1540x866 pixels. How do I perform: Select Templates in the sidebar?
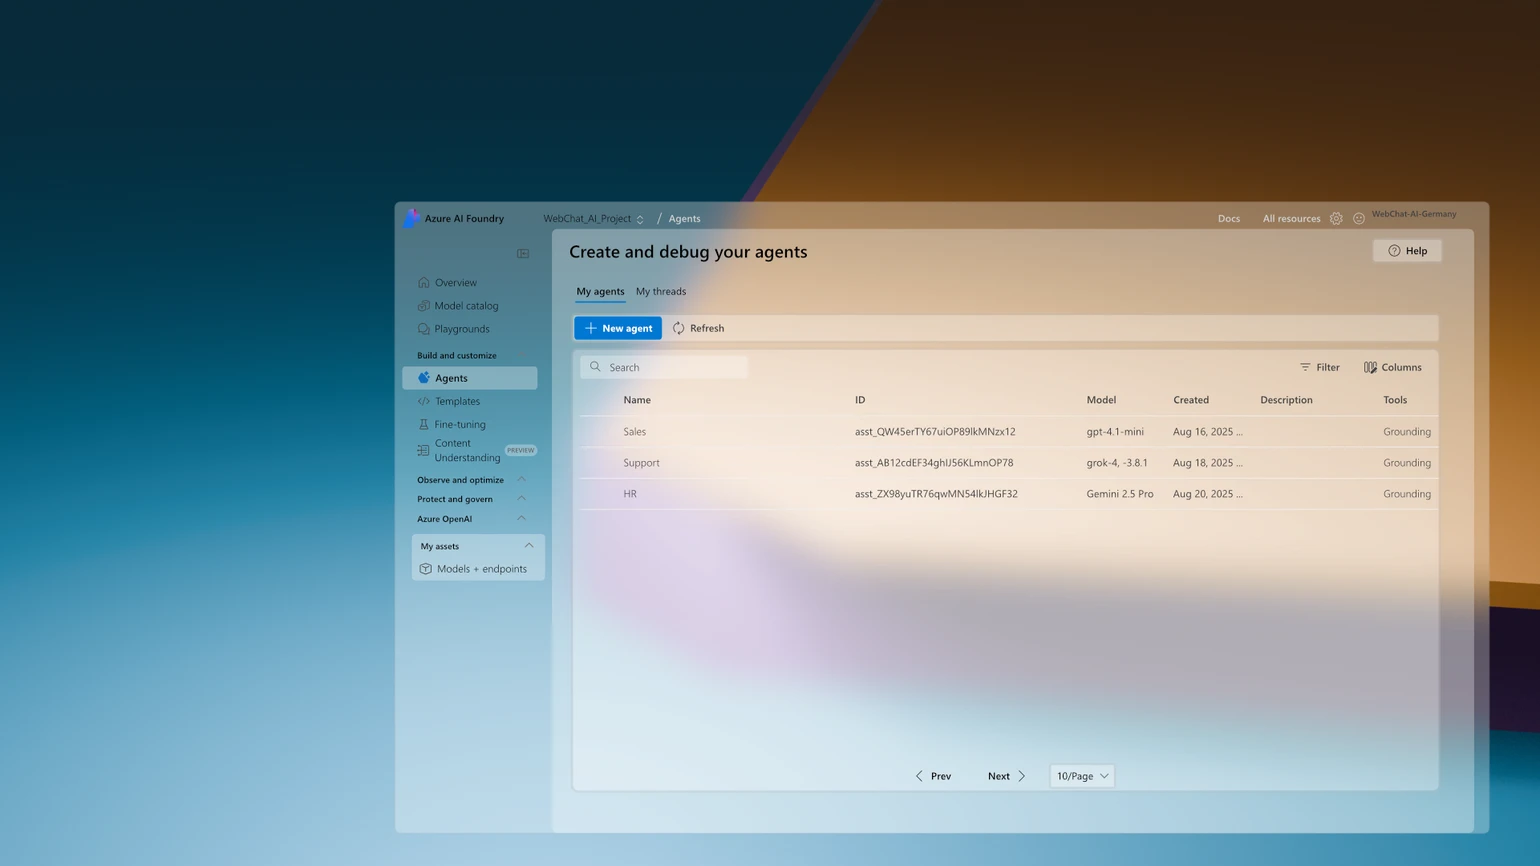coord(456,400)
